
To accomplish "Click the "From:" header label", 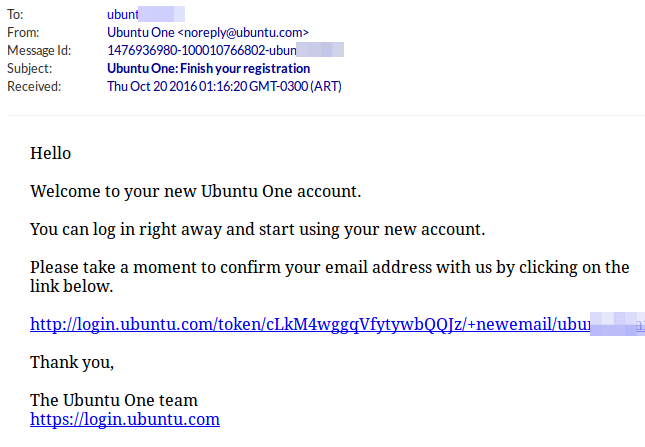I will pyautogui.click(x=23, y=33).
